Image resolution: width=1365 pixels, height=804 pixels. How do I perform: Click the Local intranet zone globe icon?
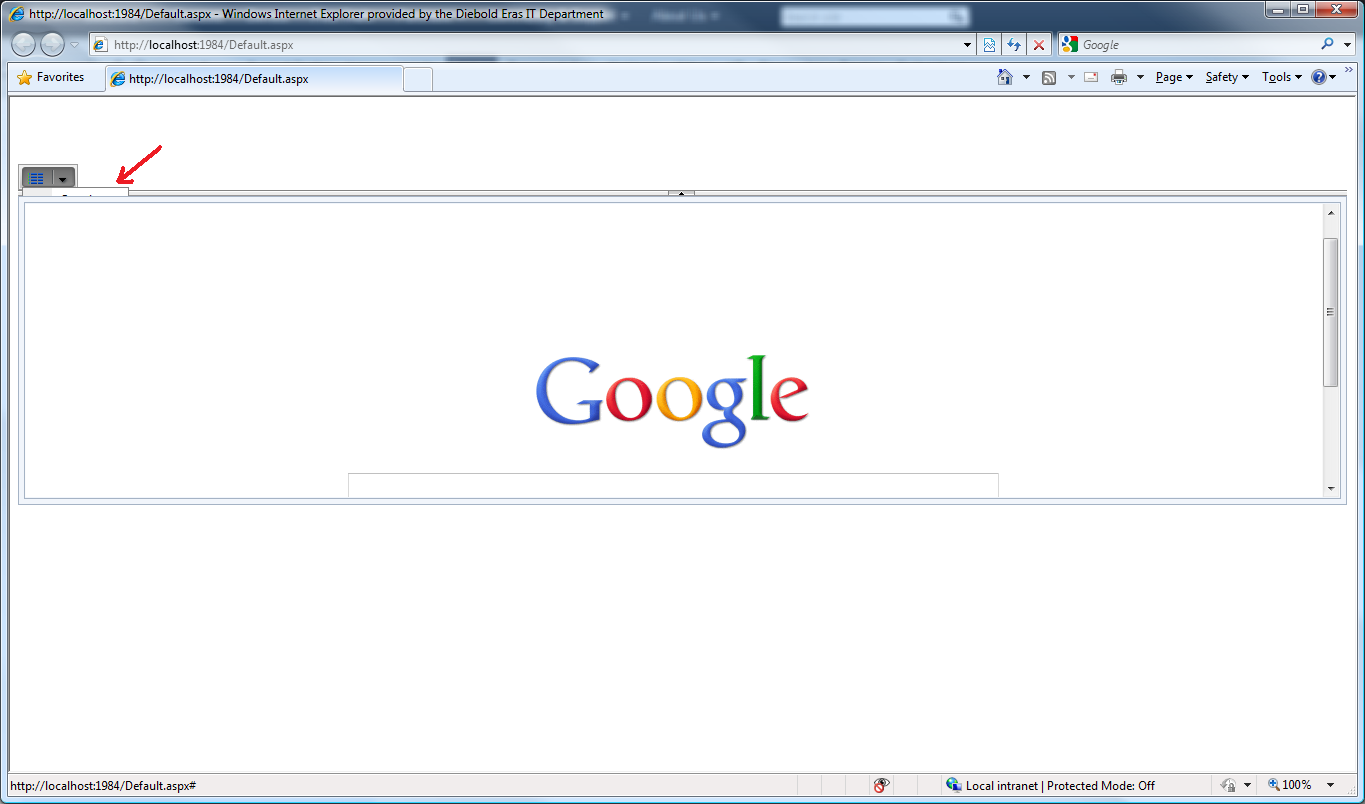[x=954, y=785]
